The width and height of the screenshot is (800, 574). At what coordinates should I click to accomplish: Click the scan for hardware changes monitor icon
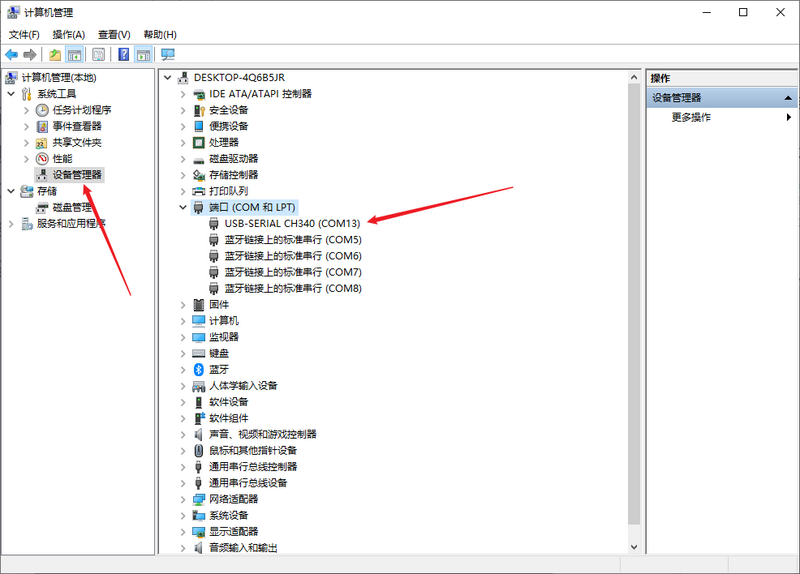168,55
